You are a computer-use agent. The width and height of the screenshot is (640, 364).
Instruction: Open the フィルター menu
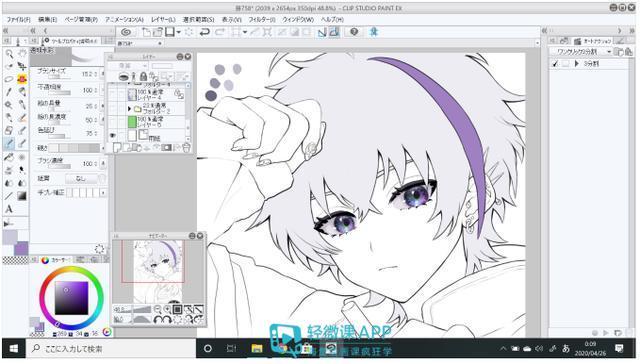point(262,19)
